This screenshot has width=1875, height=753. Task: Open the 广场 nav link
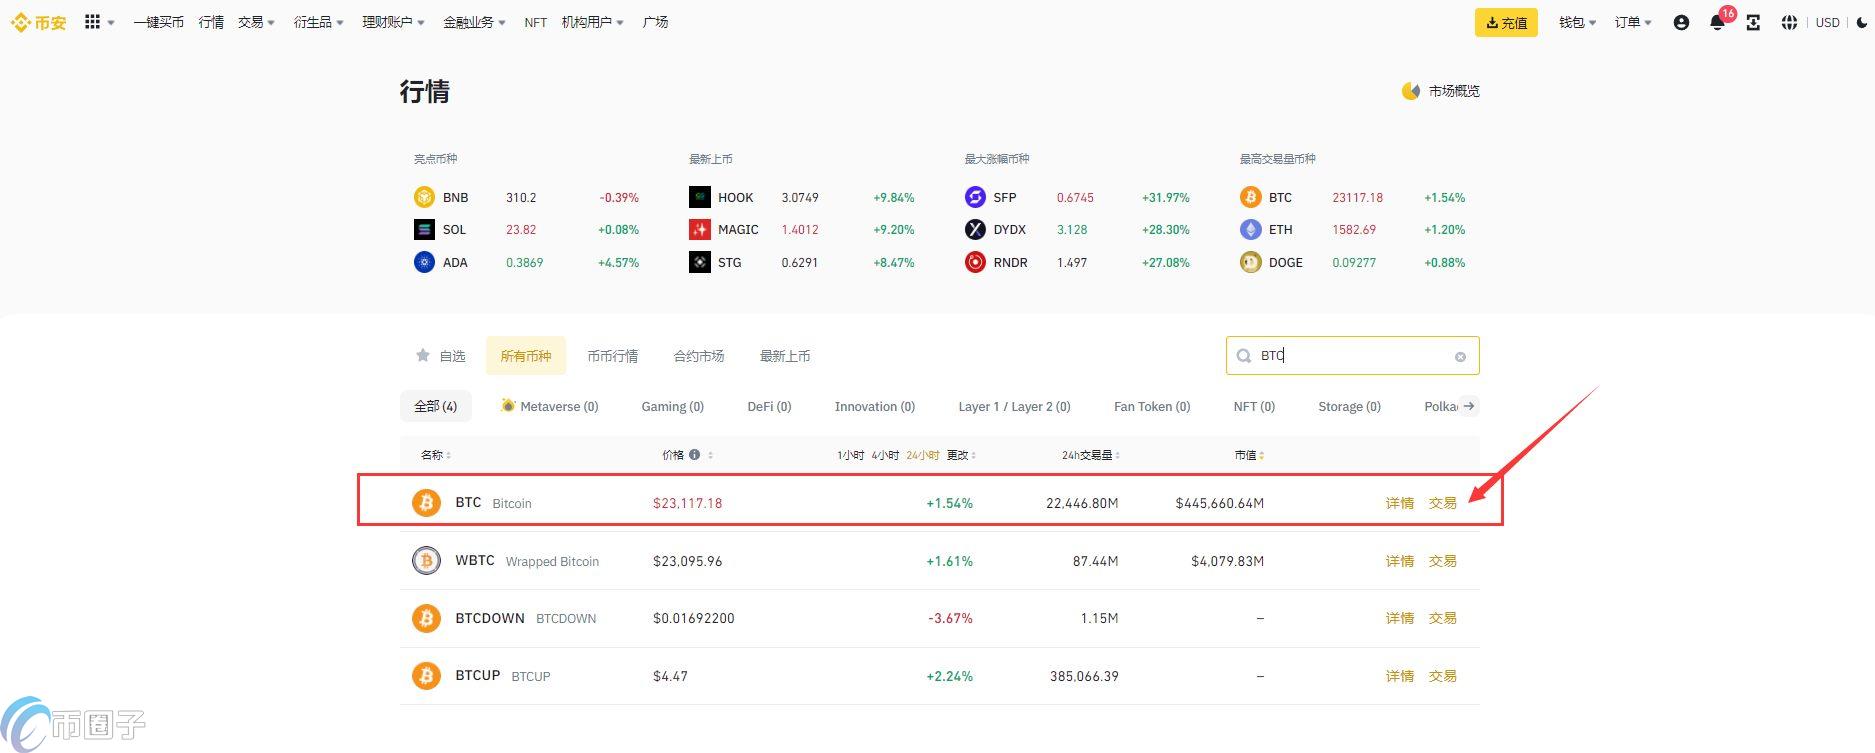[656, 22]
